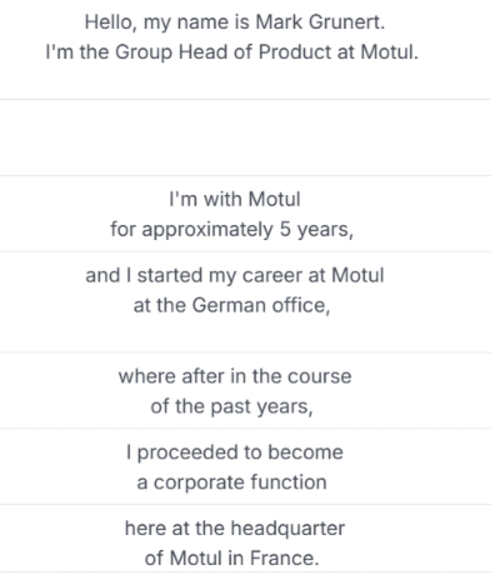Click the "of the past years," line
The width and height of the screenshot is (491, 575).
[232, 407]
